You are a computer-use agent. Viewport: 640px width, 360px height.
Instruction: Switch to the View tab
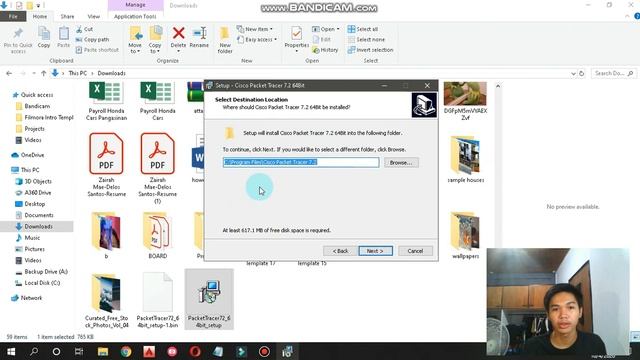point(93,16)
